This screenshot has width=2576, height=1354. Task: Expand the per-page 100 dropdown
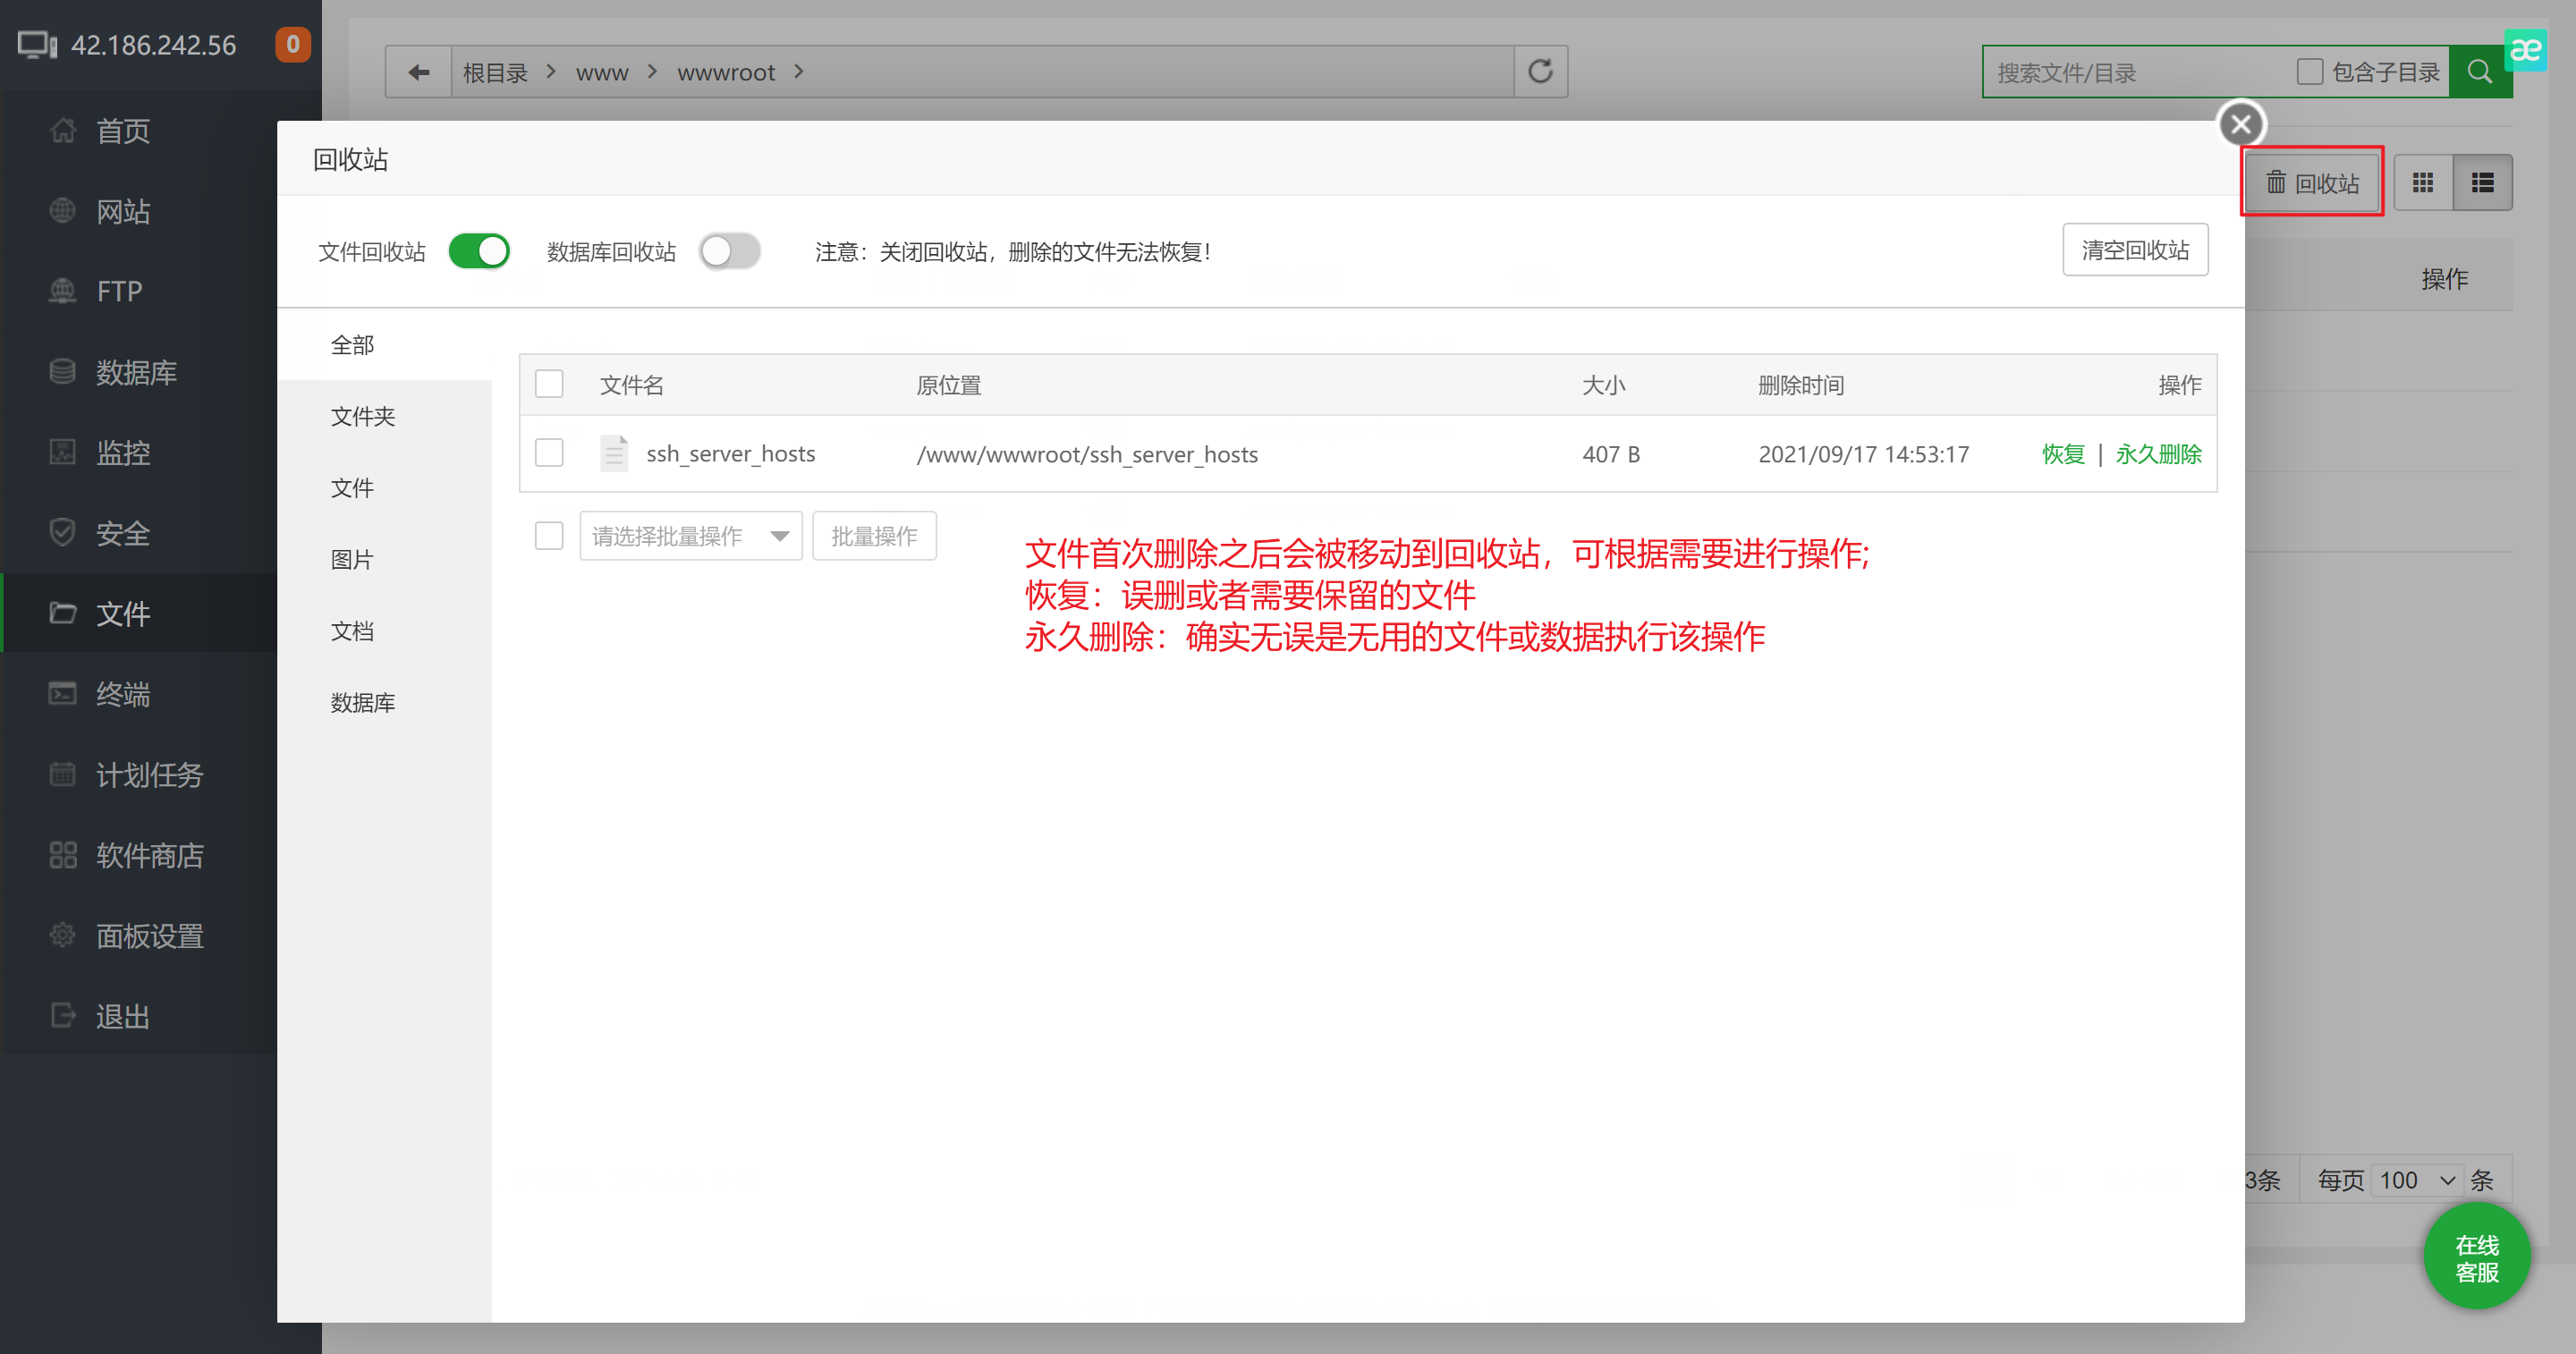point(2416,1180)
